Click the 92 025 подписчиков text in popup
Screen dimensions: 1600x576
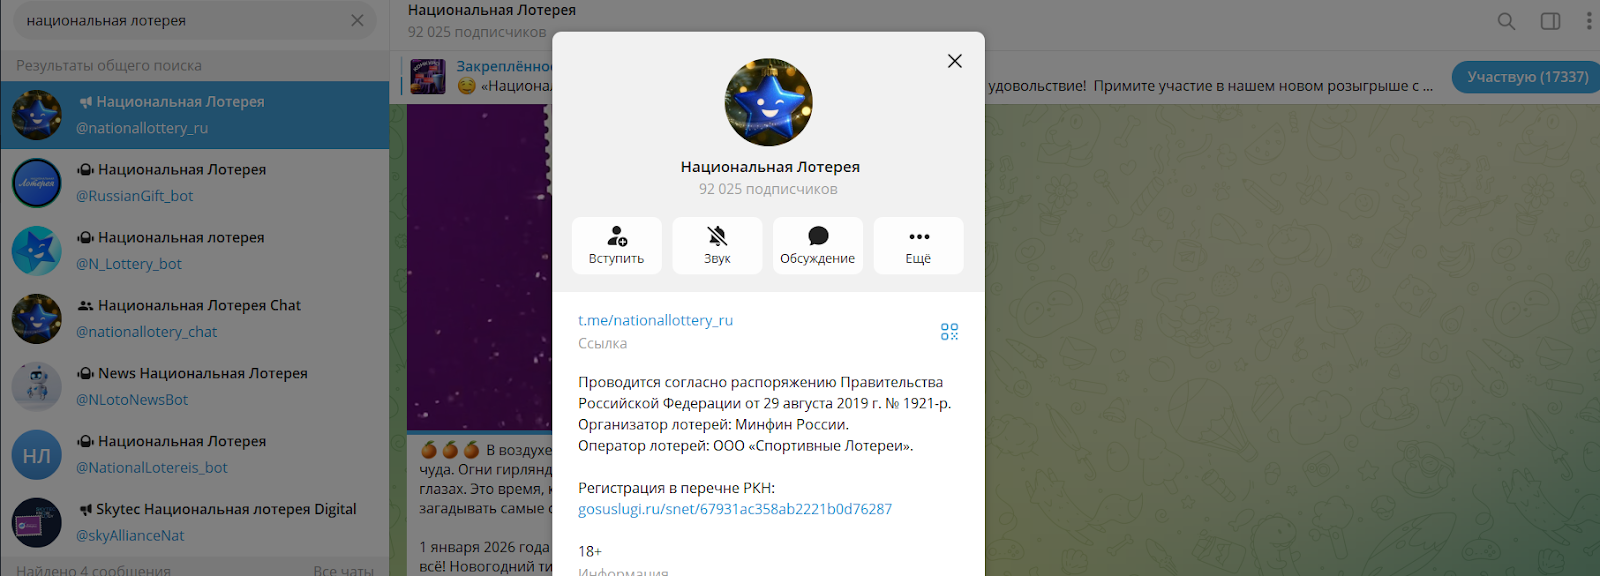pyautogui.click(x=768, y=189)
